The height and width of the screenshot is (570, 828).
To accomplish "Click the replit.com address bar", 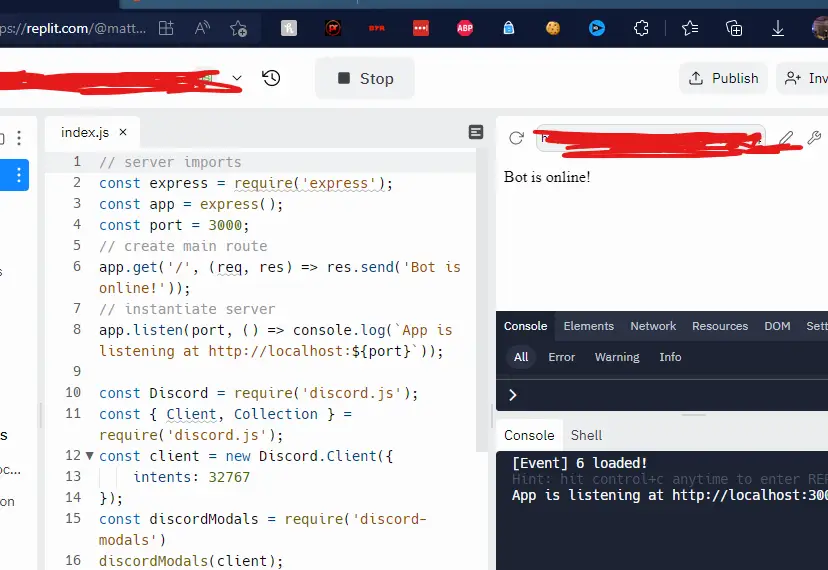I will pyautogui.click(x=73, y=28).
